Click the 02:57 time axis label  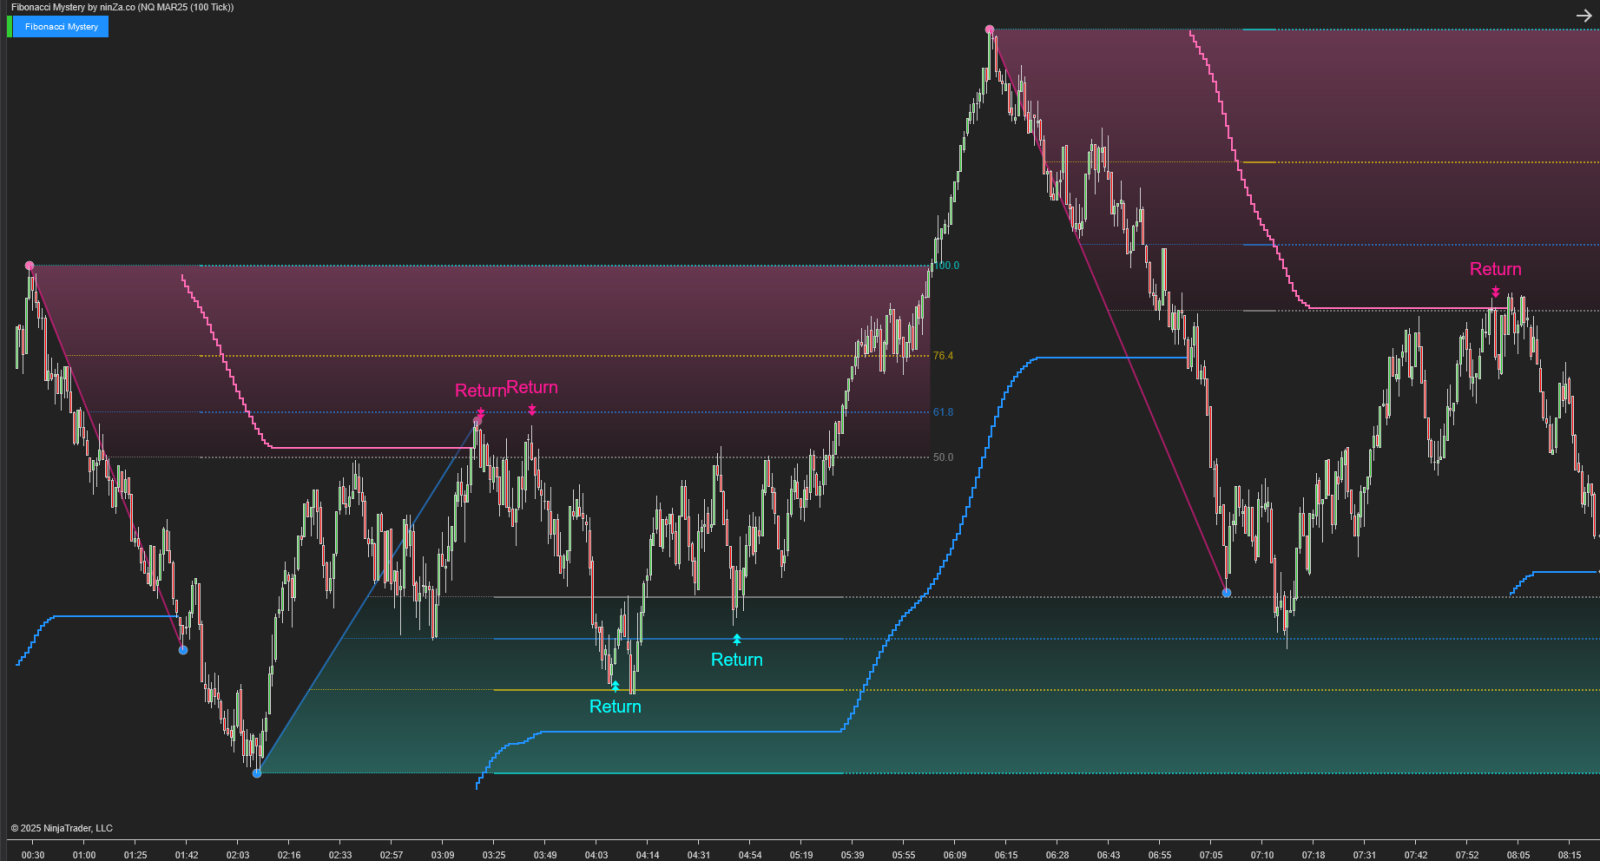391,855
